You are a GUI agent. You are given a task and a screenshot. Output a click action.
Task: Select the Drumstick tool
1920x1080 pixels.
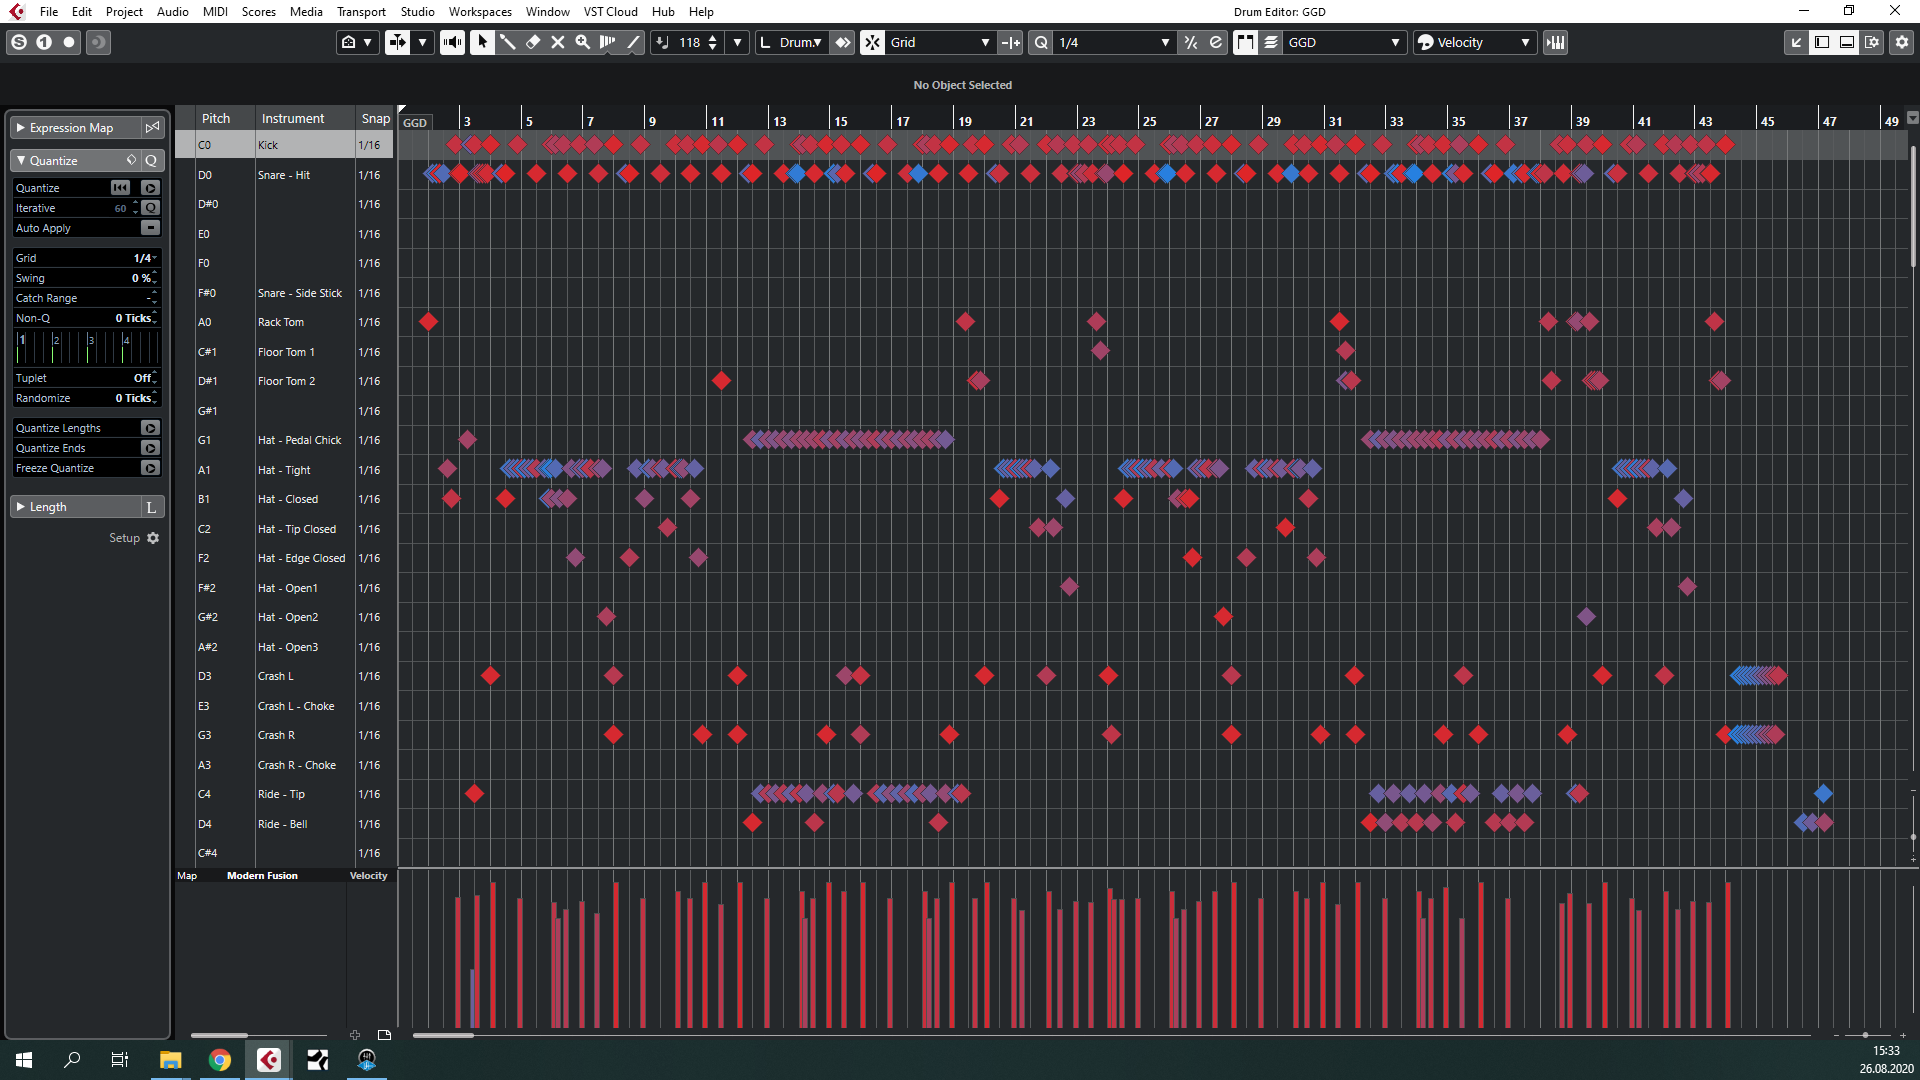[x=507, y=42]
